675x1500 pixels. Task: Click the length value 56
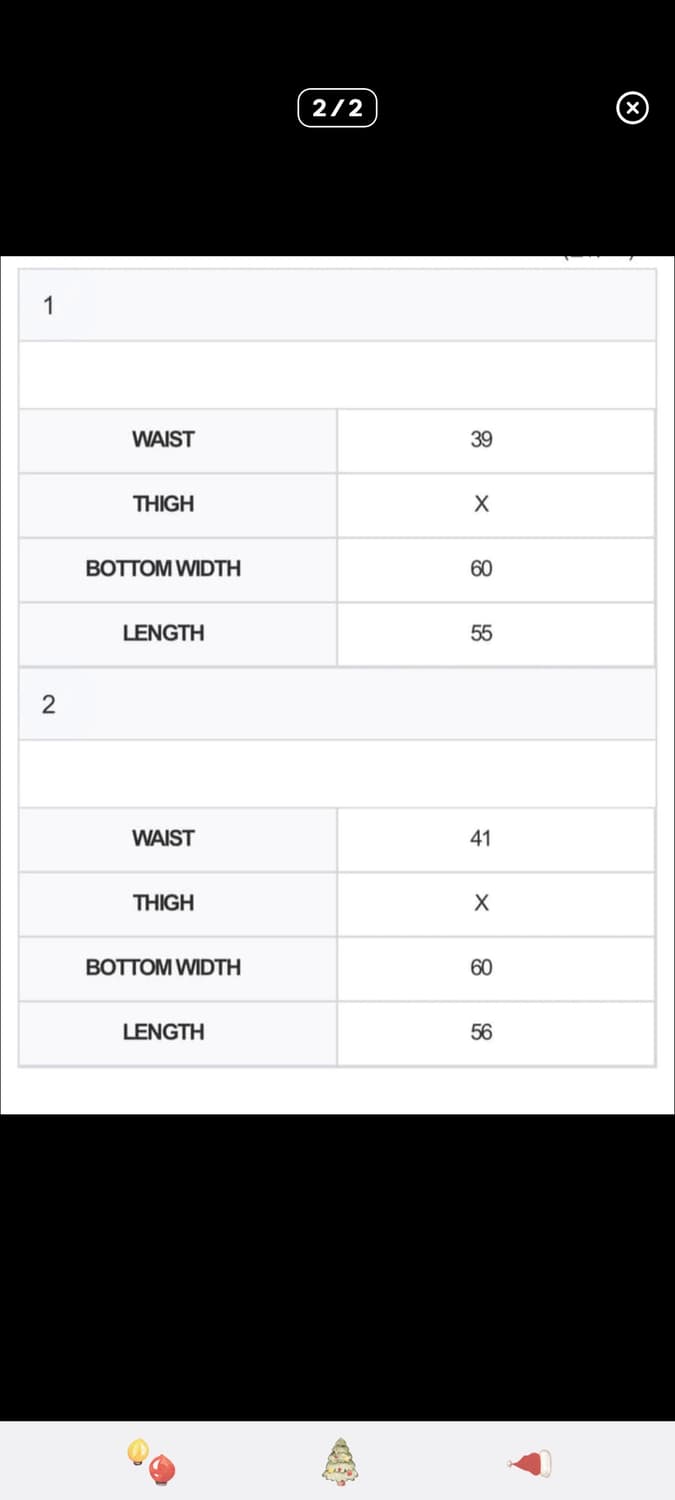pyautogui.click(x=481, y=1032)
